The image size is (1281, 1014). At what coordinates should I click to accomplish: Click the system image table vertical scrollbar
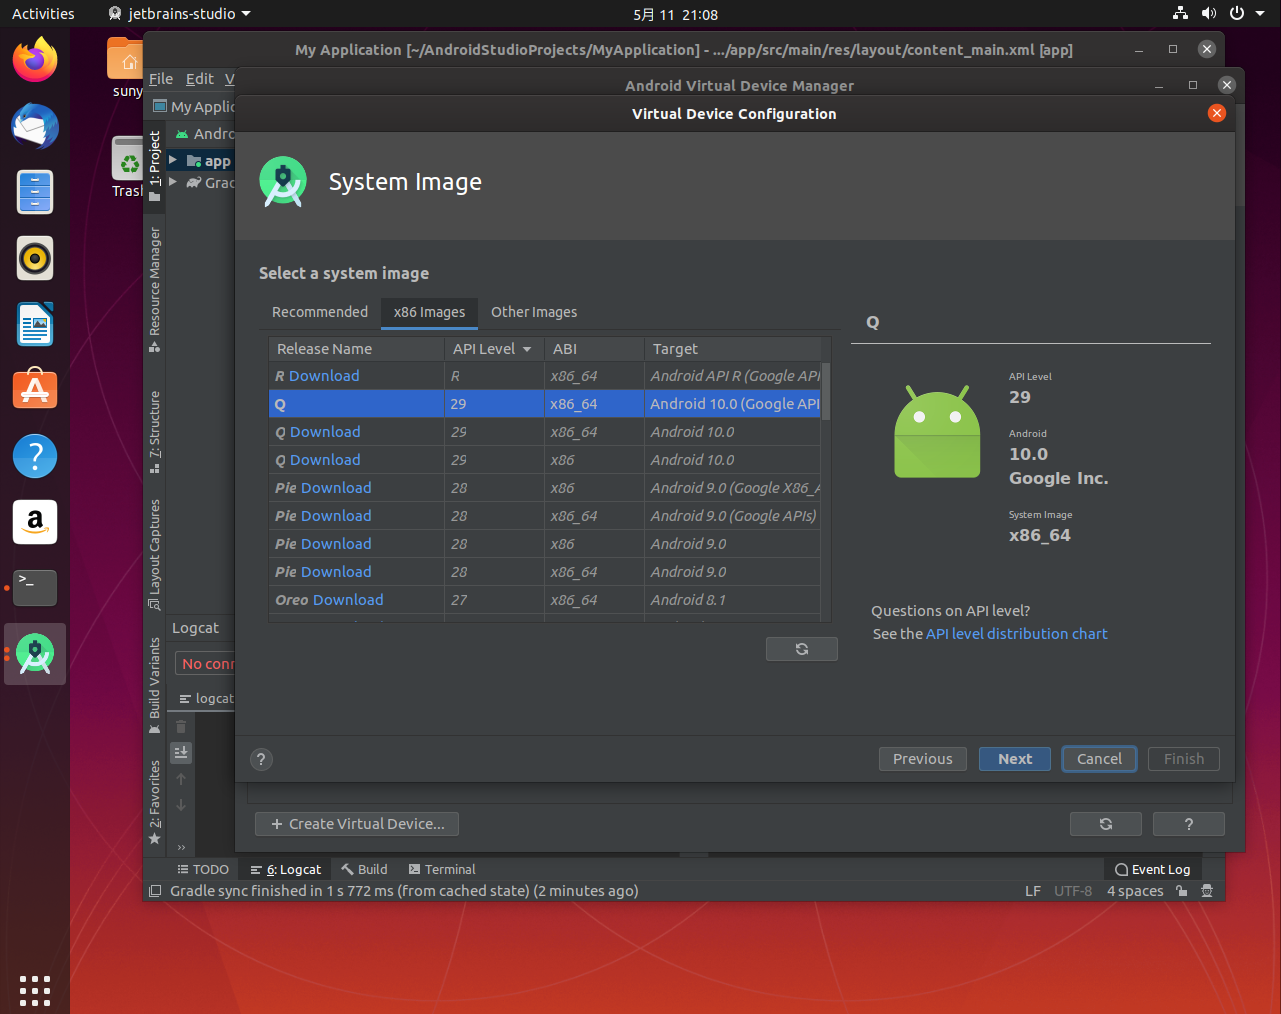(825, 390)
